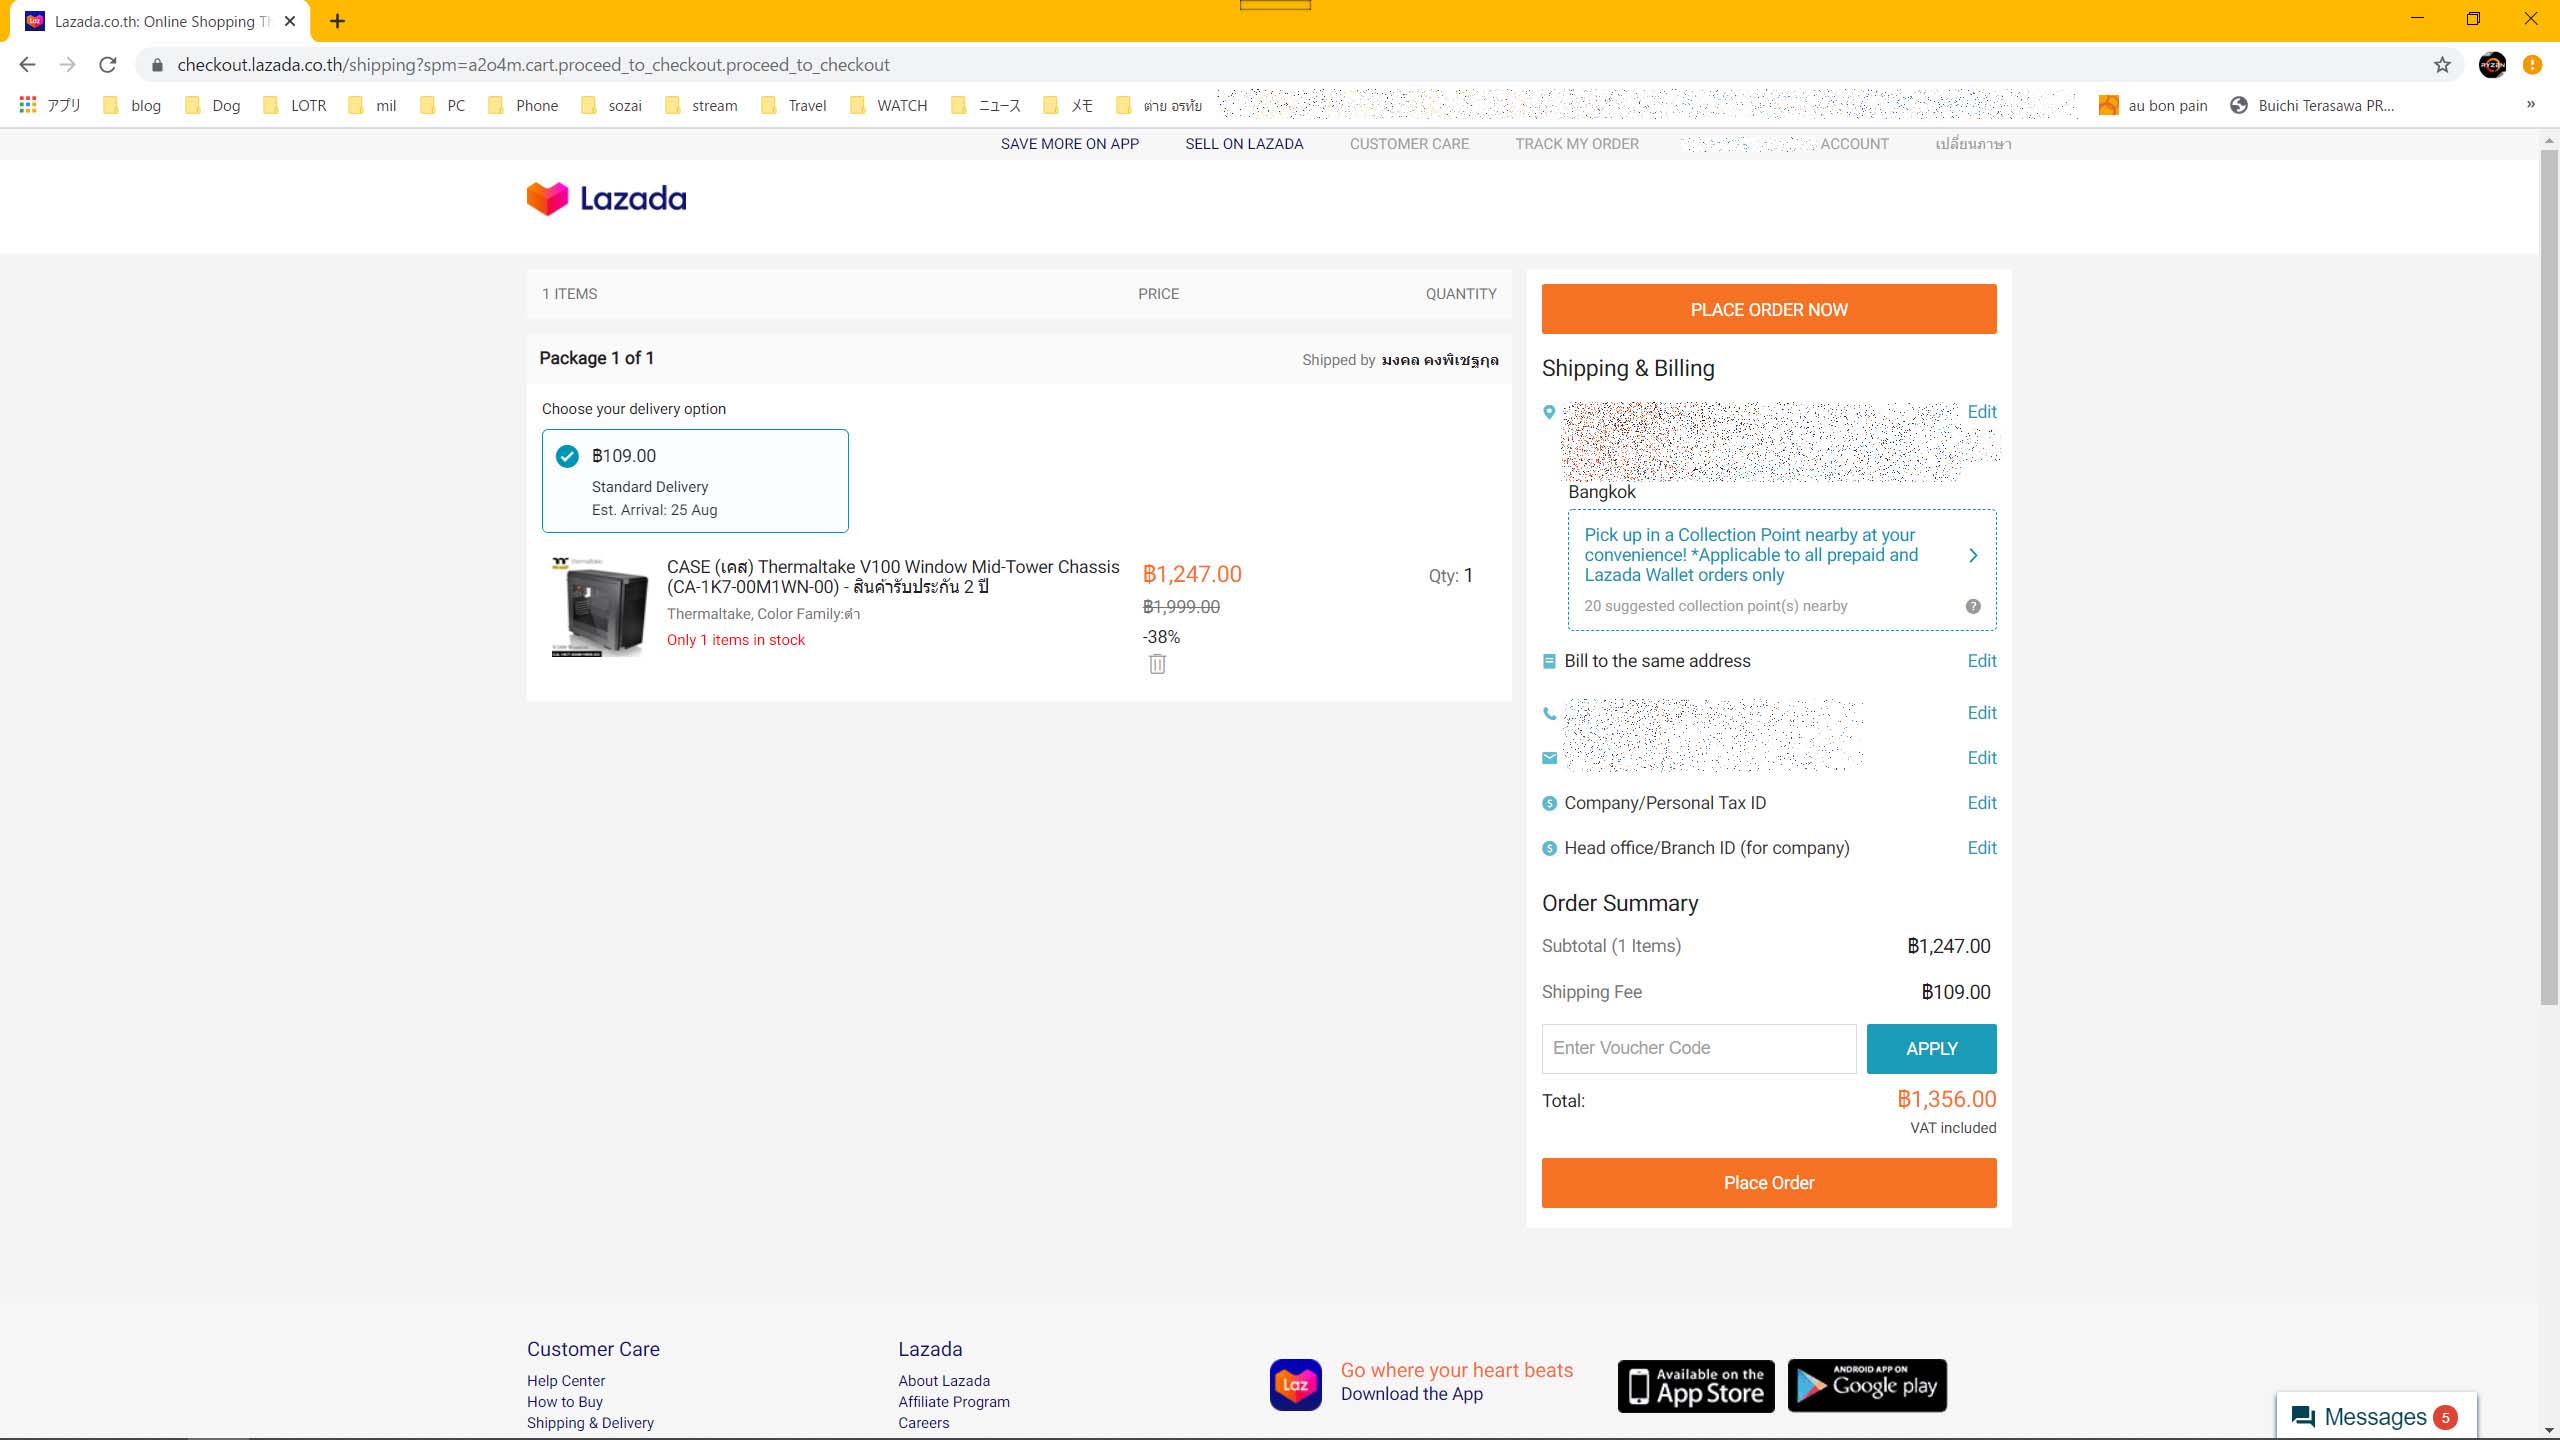Go back with browser back arrow
The width and height of the screenshot is (2560, 1440).
[27, 65]
